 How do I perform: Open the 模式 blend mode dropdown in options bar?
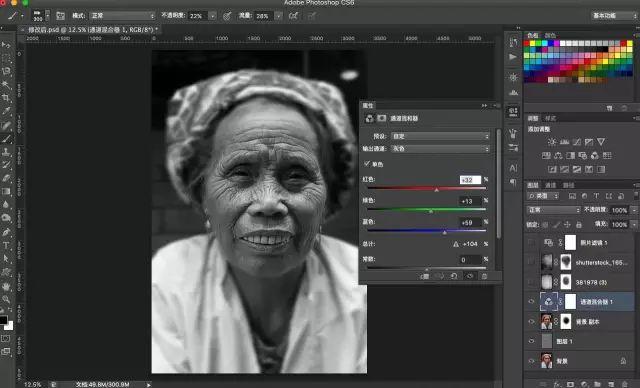tap(122, 16)
